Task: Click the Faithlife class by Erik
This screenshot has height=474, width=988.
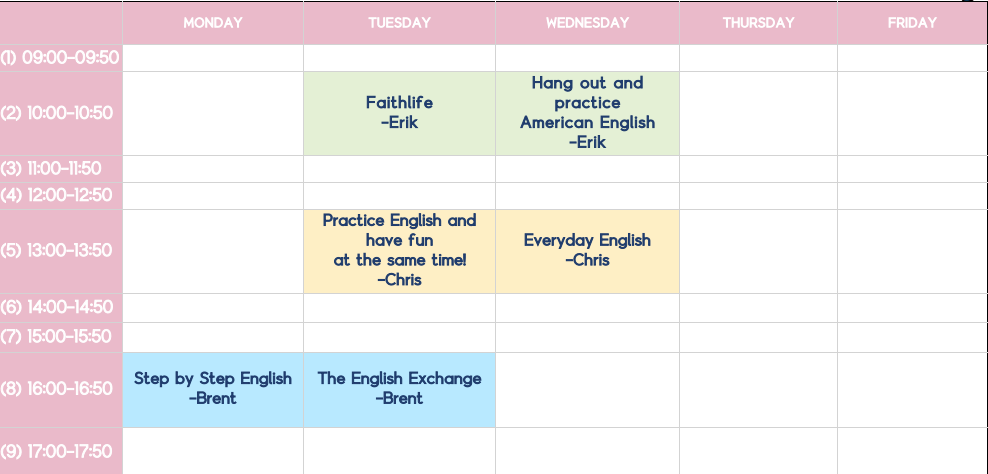Action: (399, 113)
